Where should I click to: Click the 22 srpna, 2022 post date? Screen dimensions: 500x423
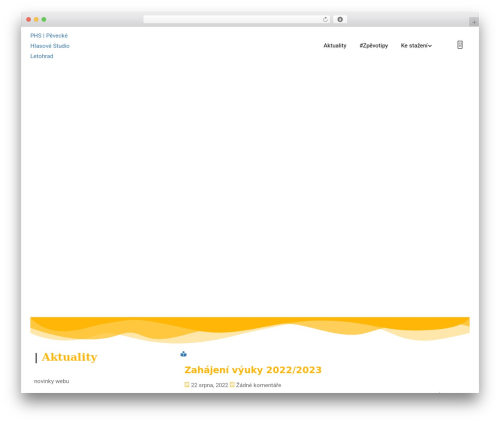209,385
